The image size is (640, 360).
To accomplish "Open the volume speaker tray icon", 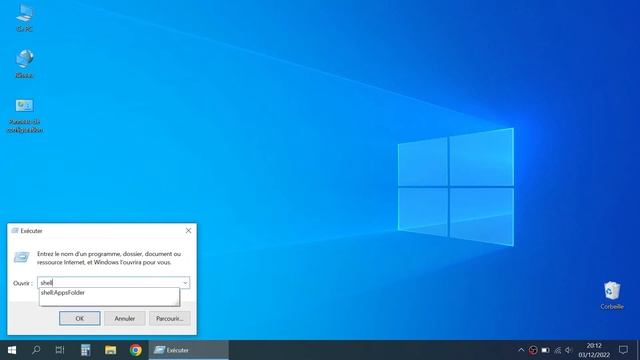I will tap(569, 350).
